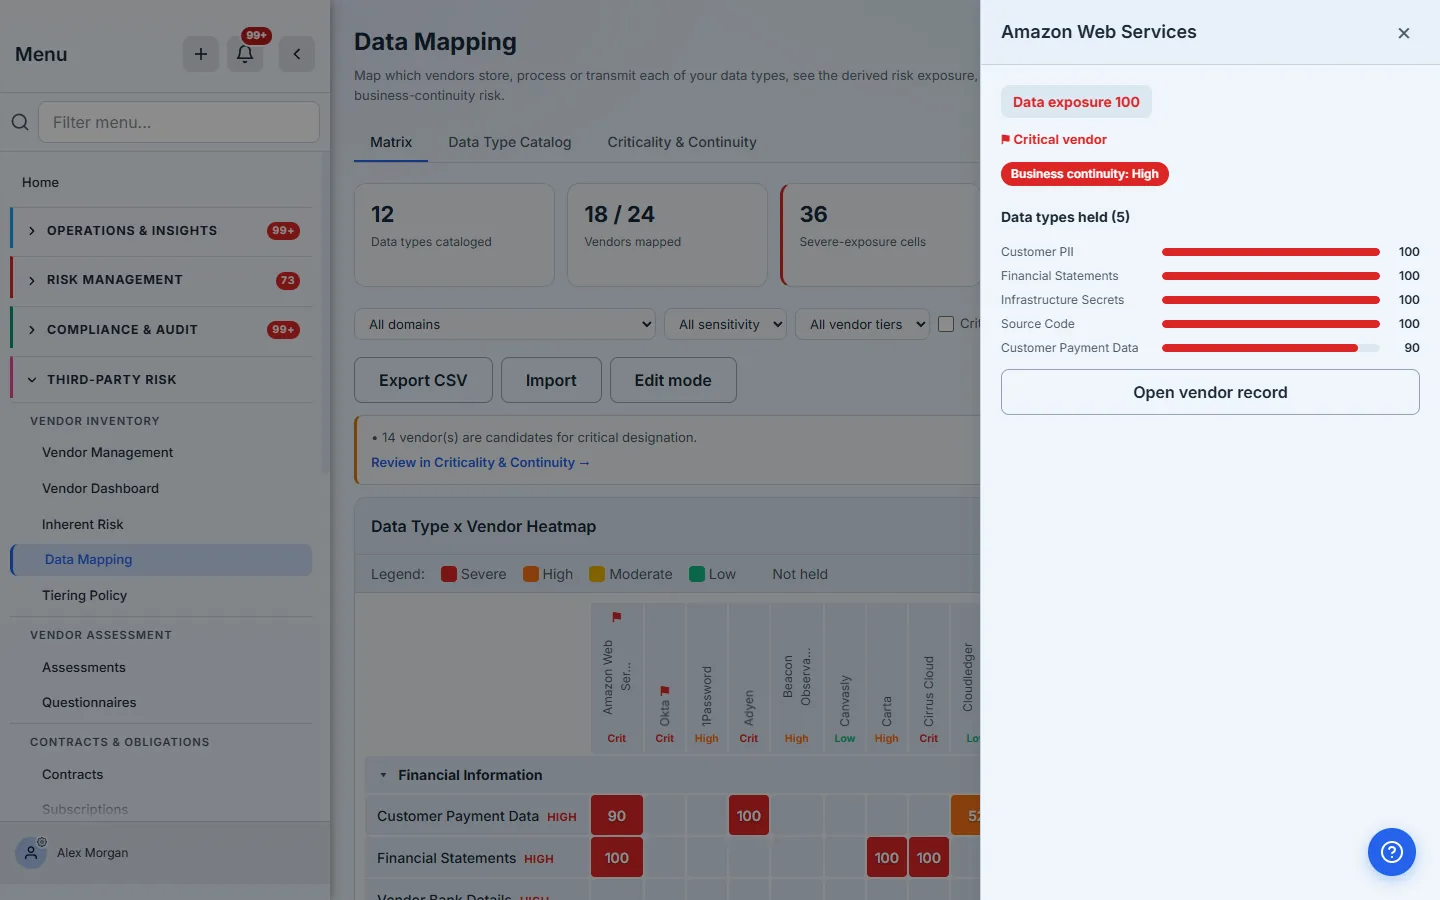Collapse Financial Information heatmap group
1440x900 pixels.
point(383,775)
